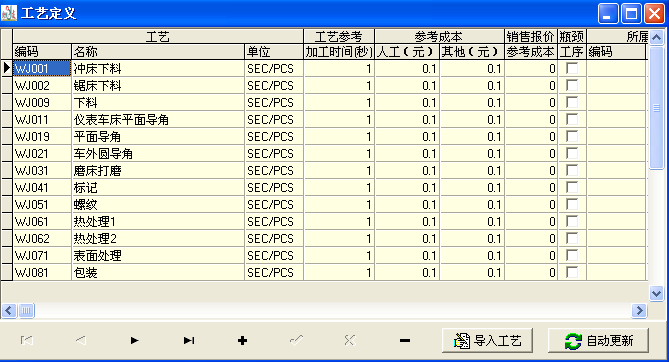Go to the previous record

tap(80, 340)
